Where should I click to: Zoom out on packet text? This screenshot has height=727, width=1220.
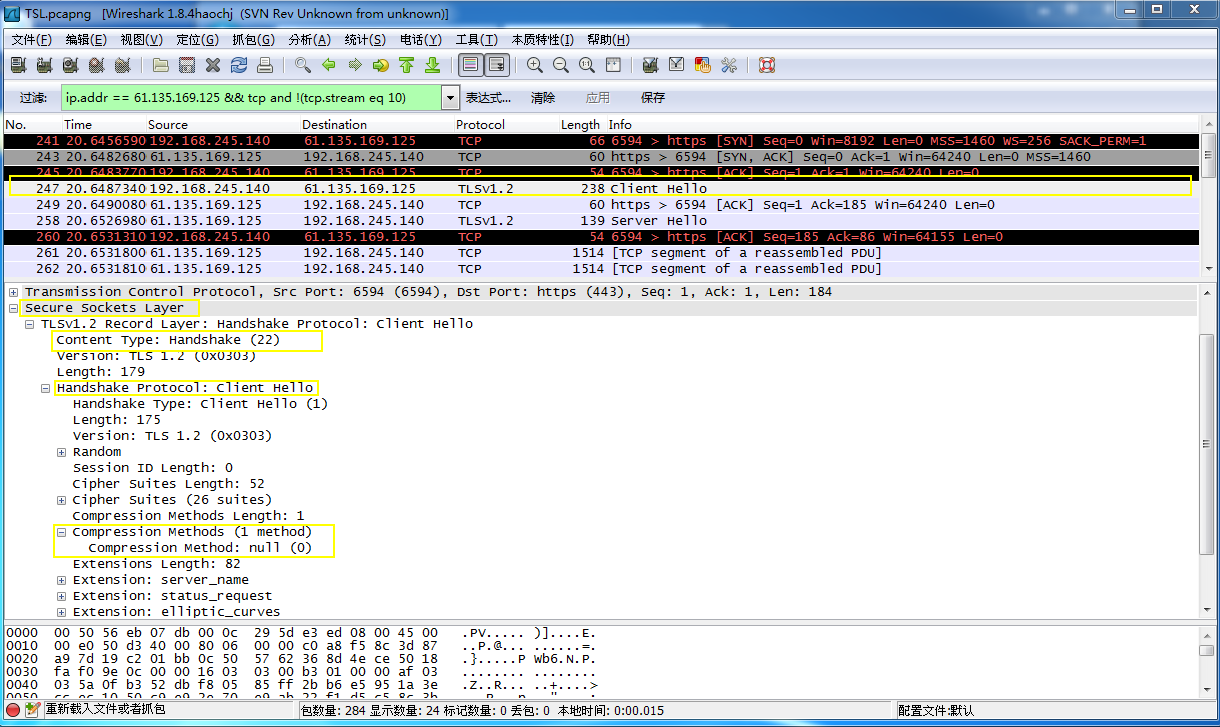point(561,65)
